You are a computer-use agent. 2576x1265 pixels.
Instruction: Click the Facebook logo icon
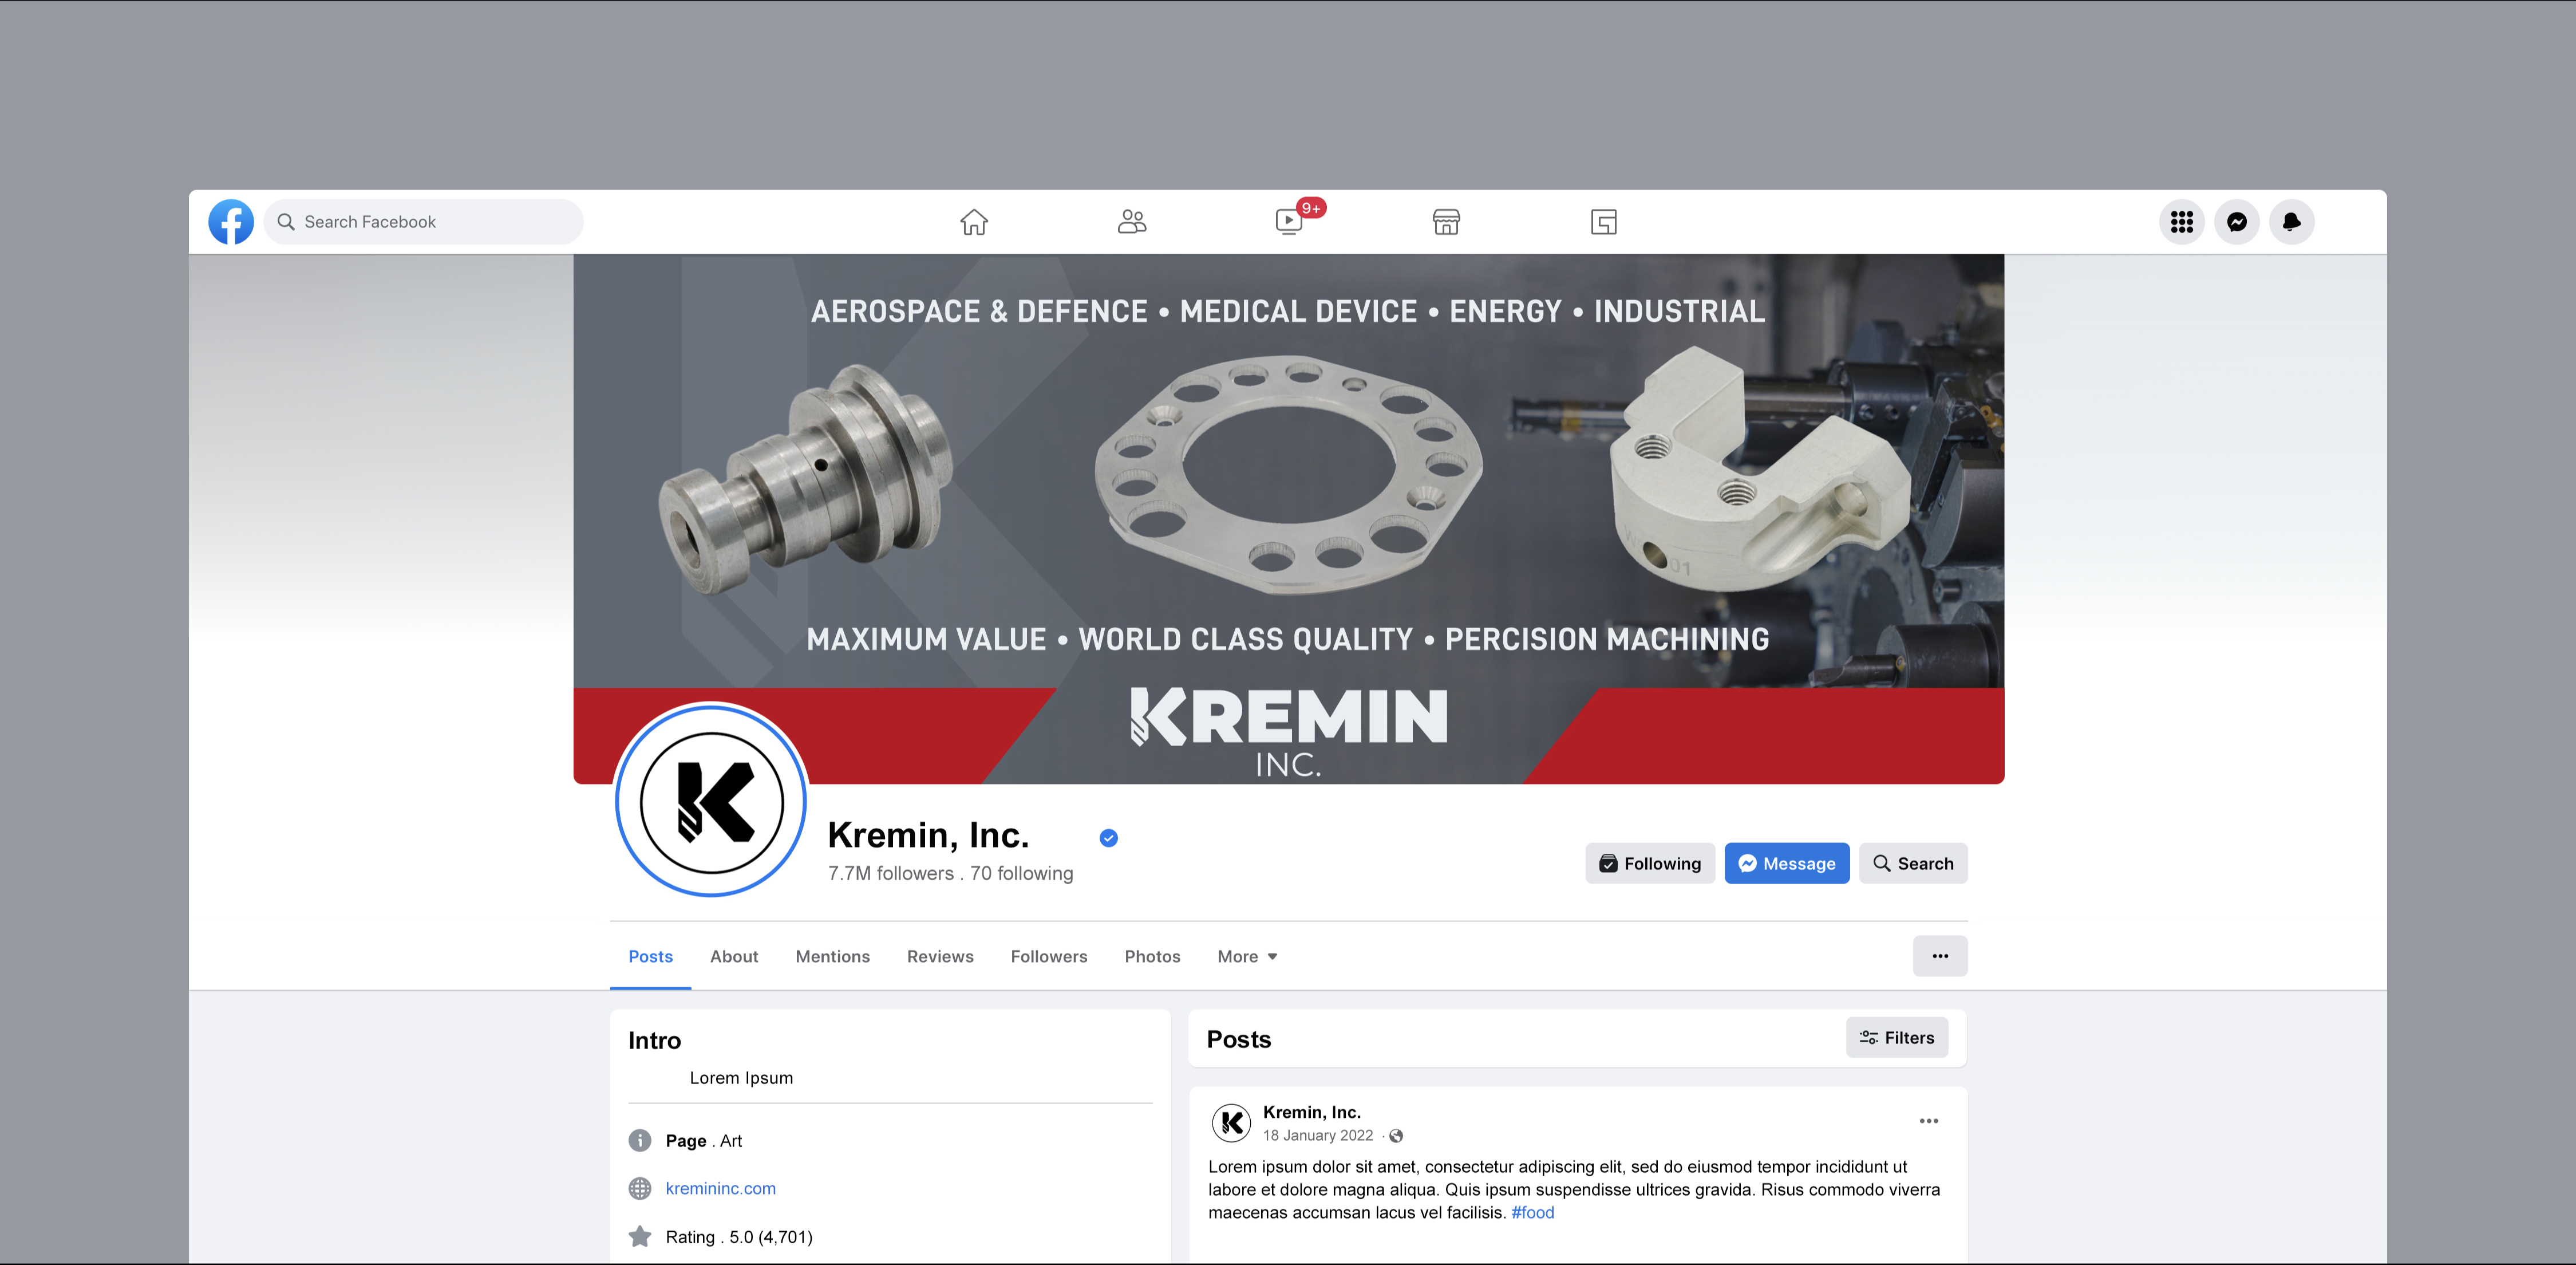click(x=231, y=222)
